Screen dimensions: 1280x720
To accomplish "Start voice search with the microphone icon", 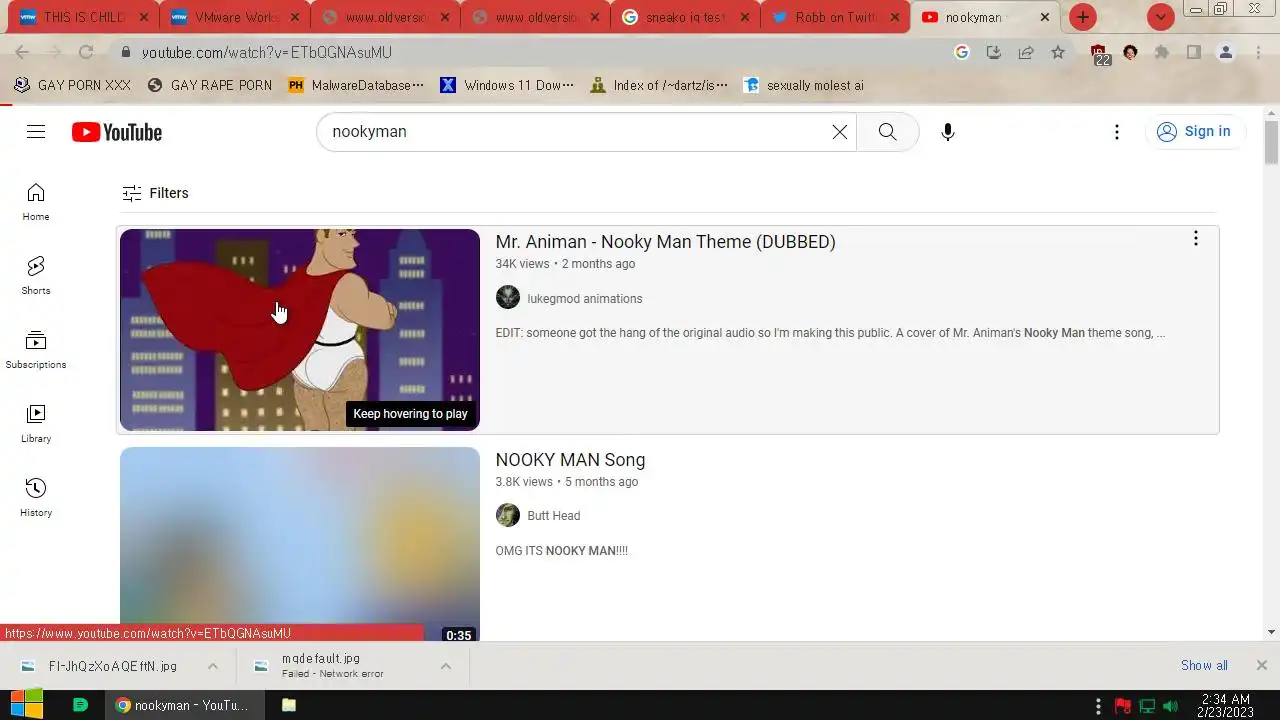I will [x=948, y=132].
